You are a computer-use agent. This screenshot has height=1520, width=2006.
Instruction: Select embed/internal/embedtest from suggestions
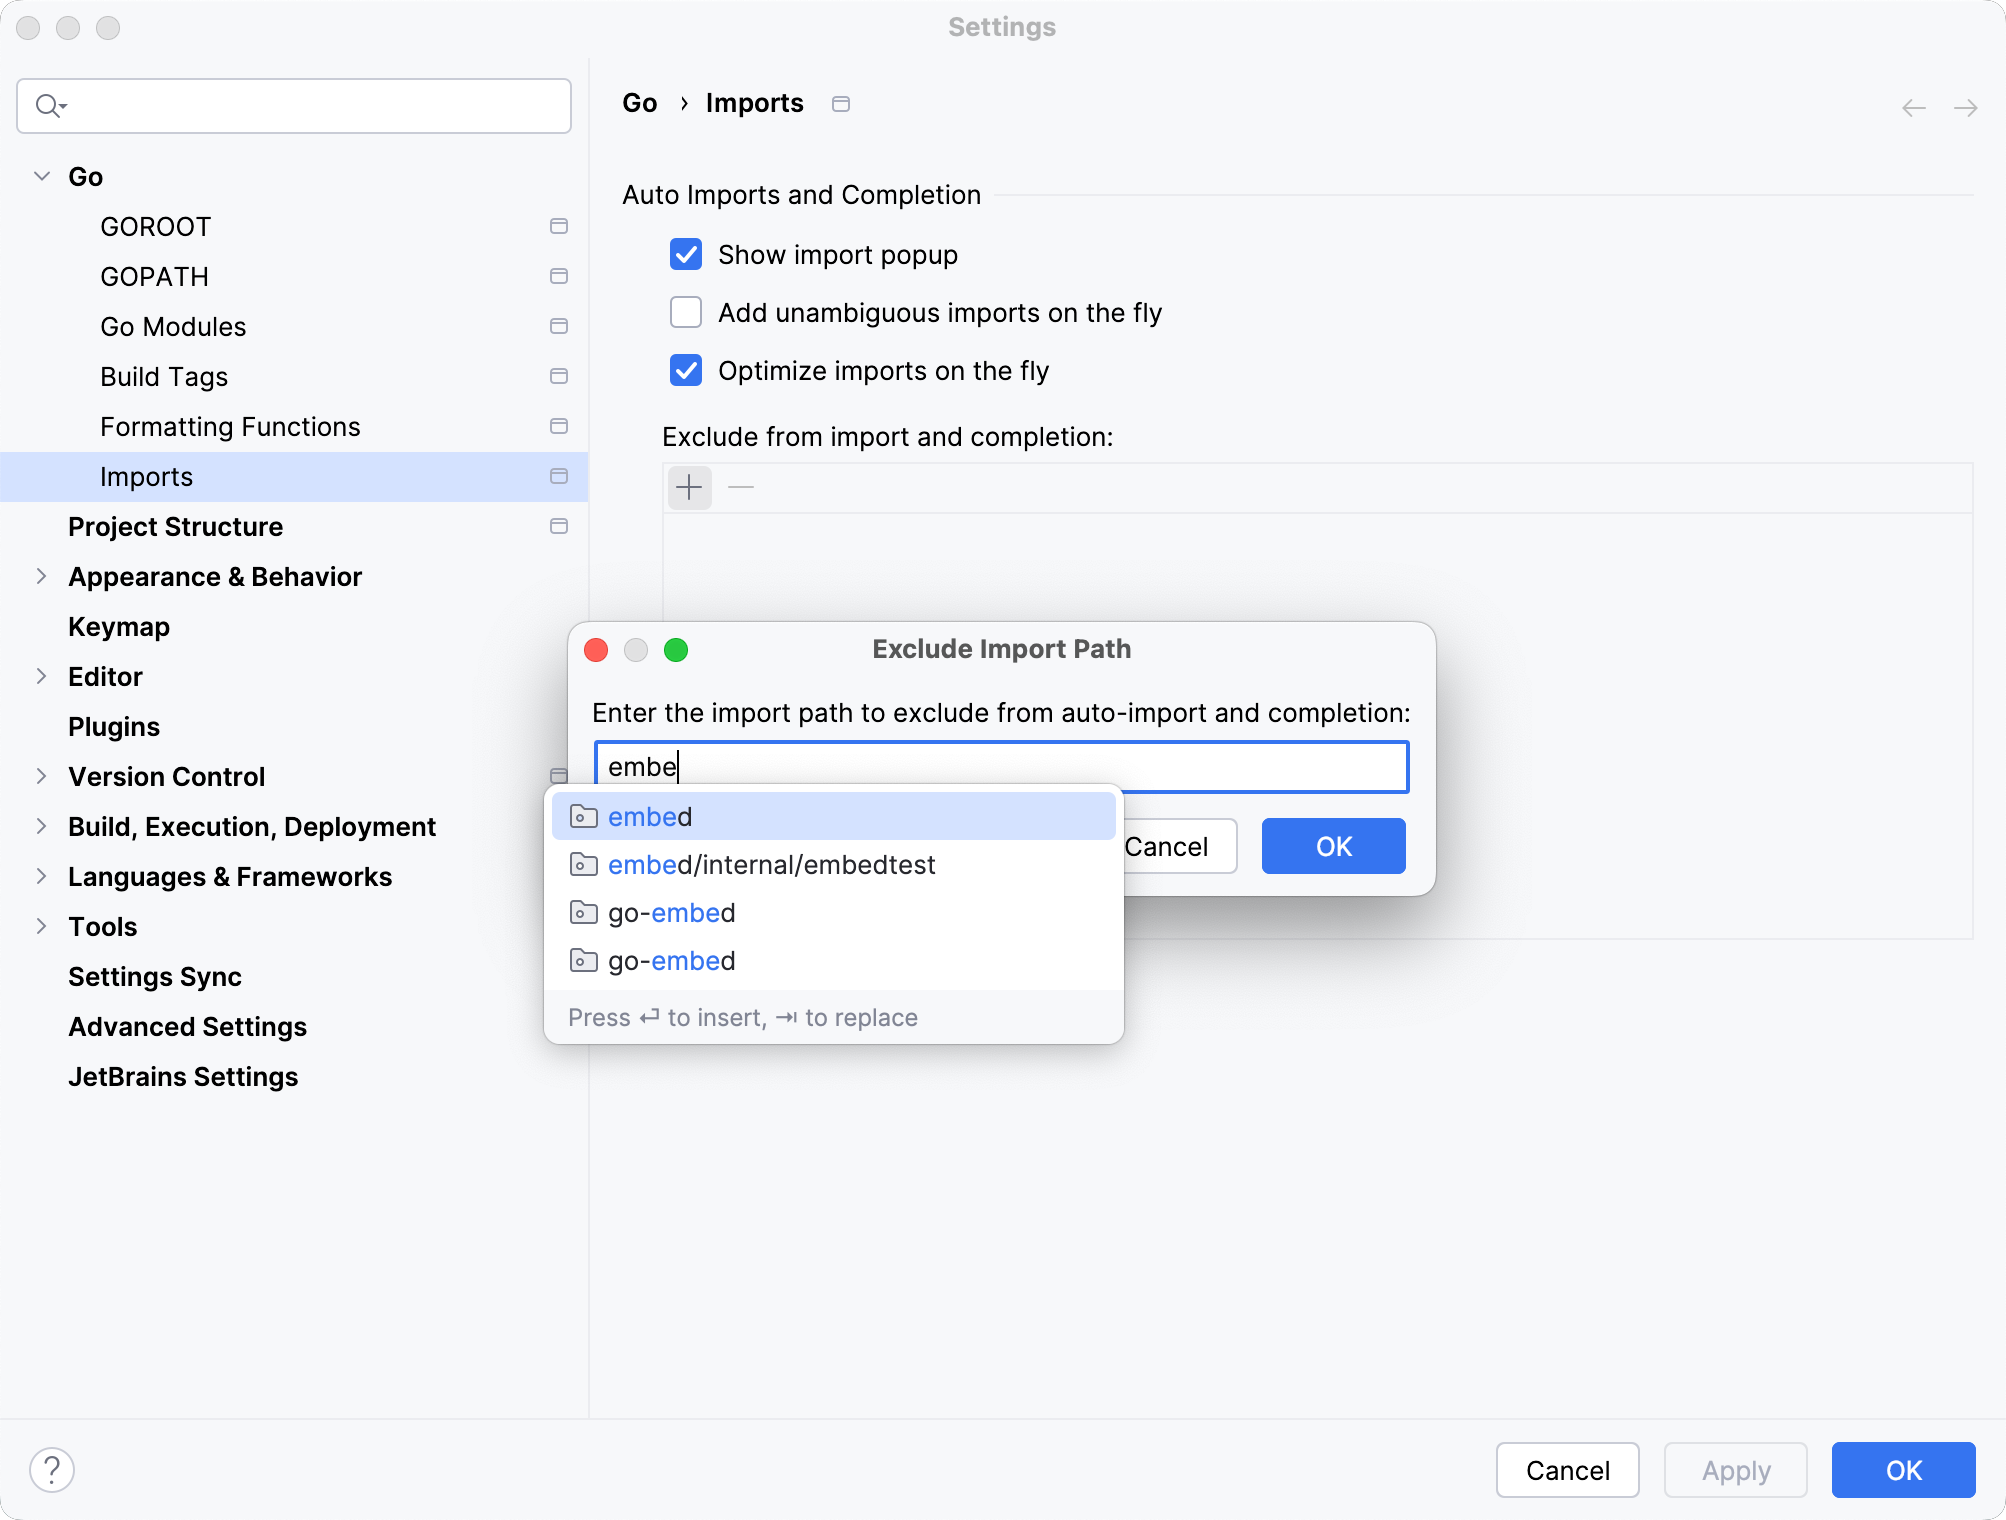pyautogui.click(x=771, y=864)
